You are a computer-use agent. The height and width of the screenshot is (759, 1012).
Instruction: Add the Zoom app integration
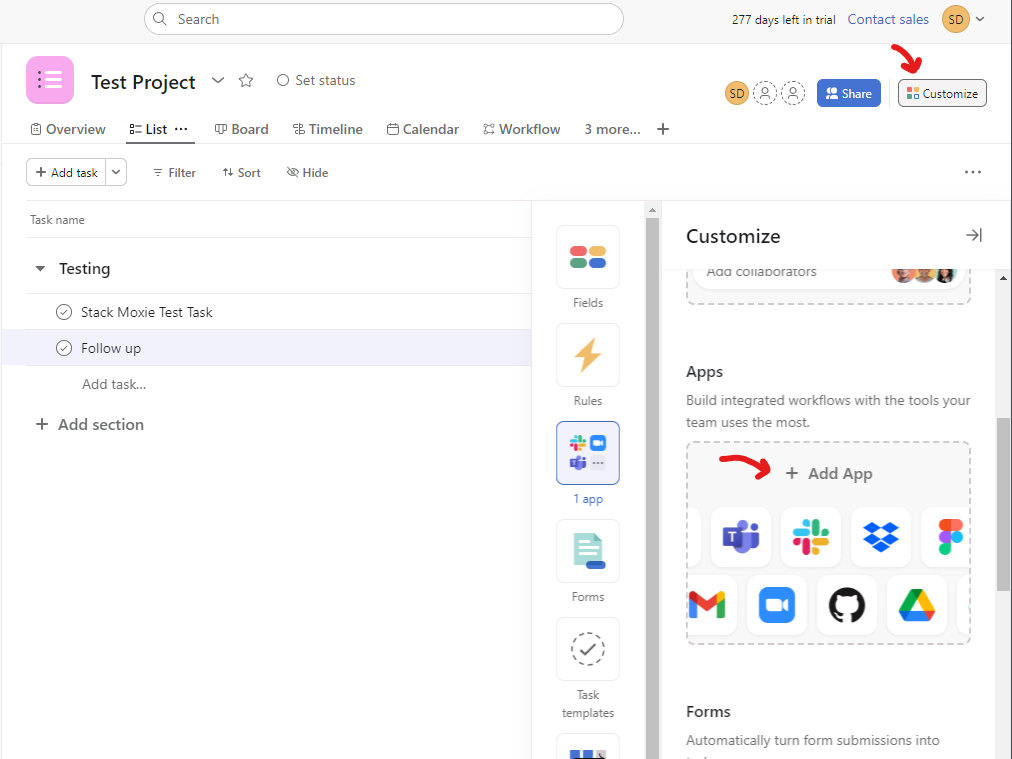[x=776, y=605]
